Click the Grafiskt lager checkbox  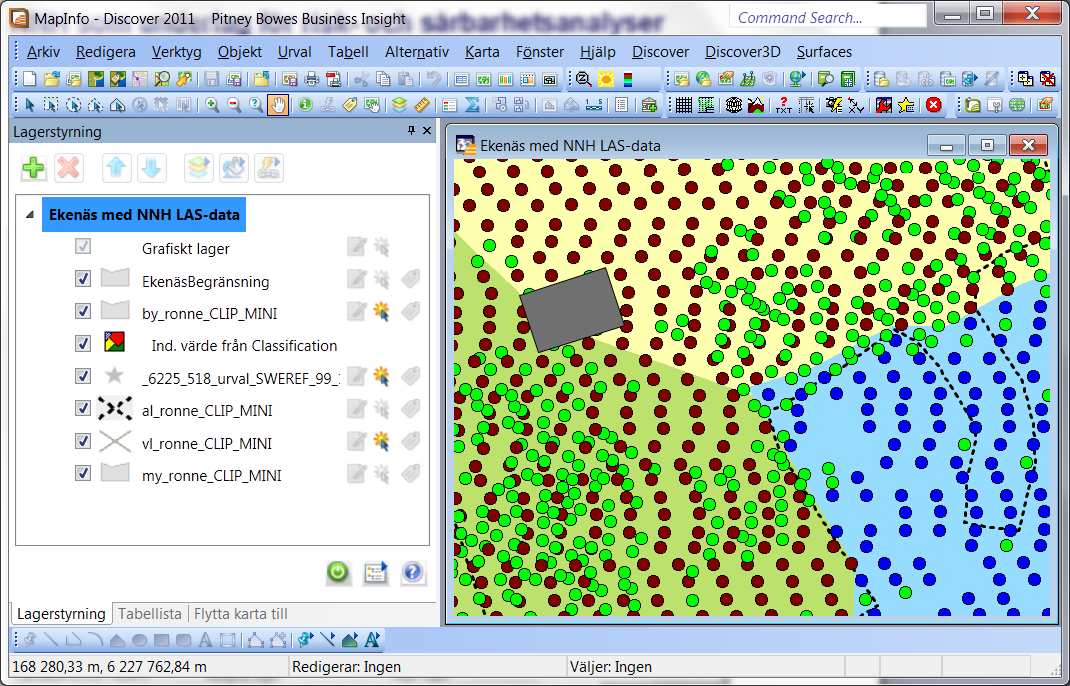pos(83,246)
